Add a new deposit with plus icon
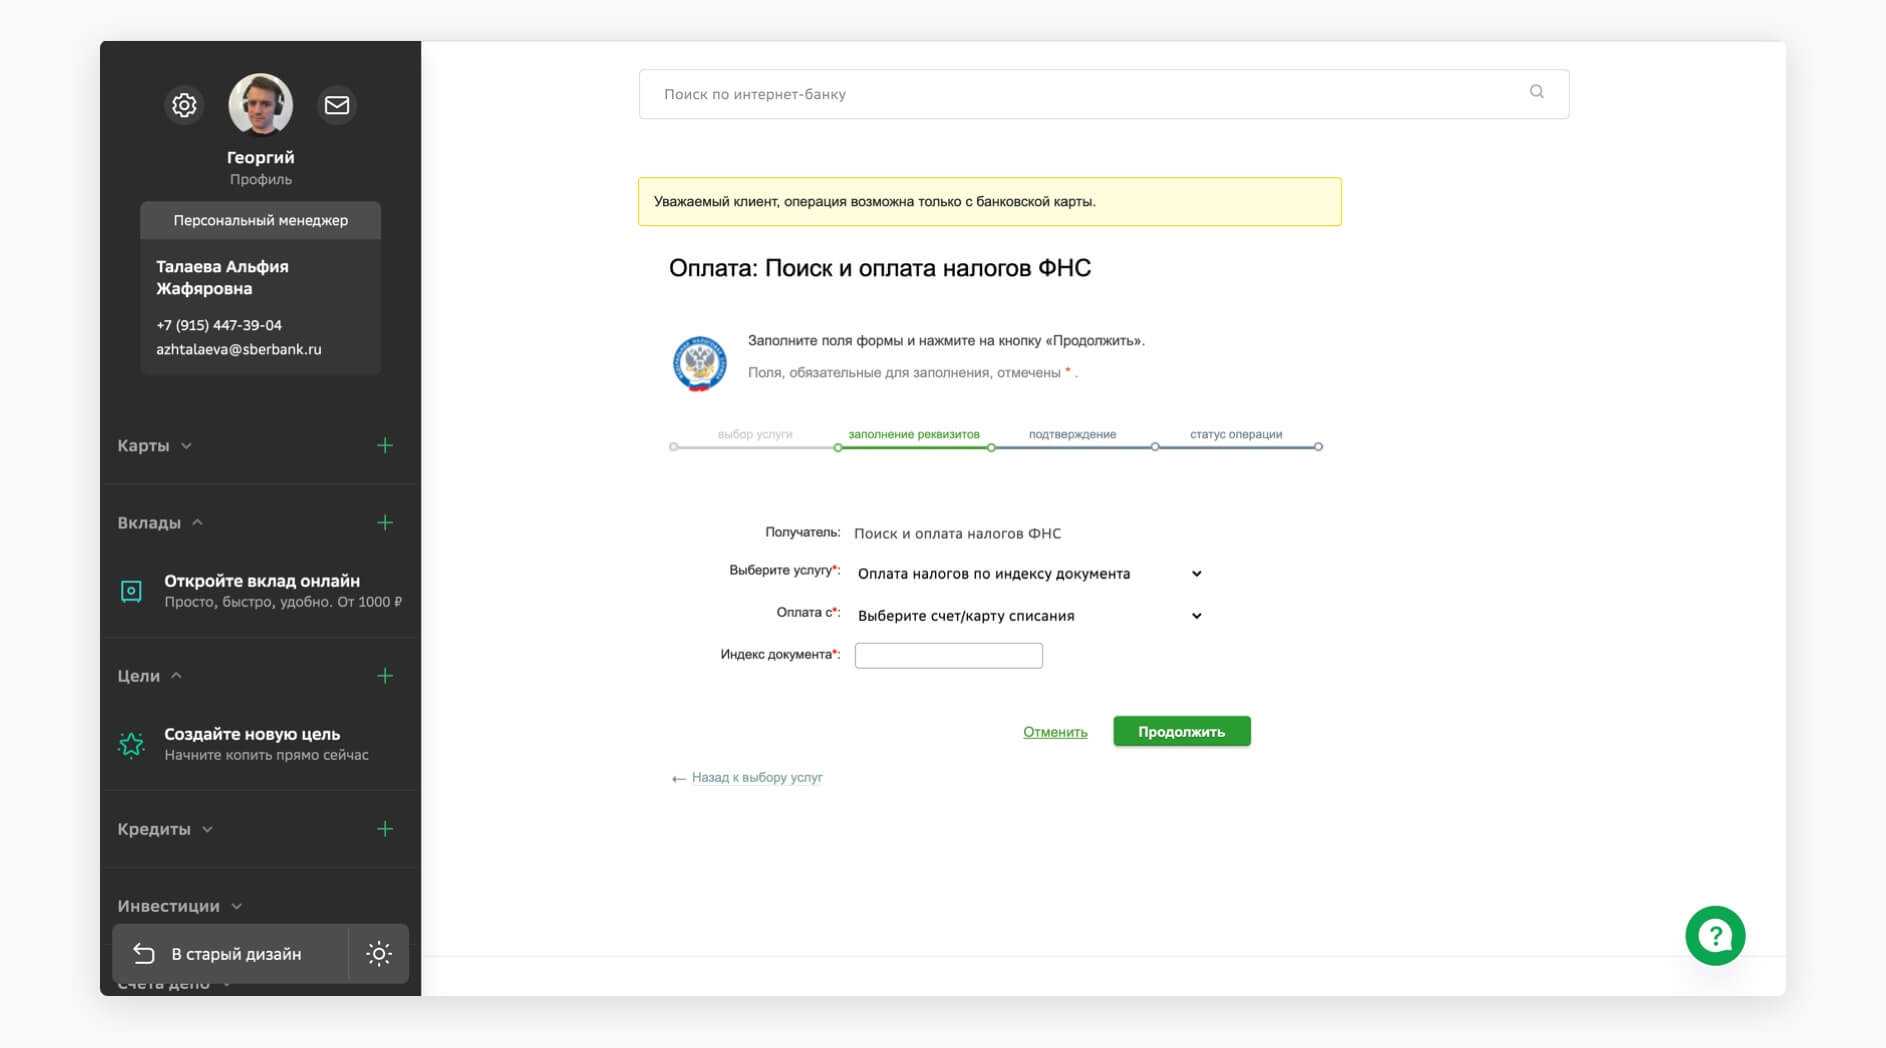The height and width of the screenshot is (1048, 1886). tap(385, 523)
